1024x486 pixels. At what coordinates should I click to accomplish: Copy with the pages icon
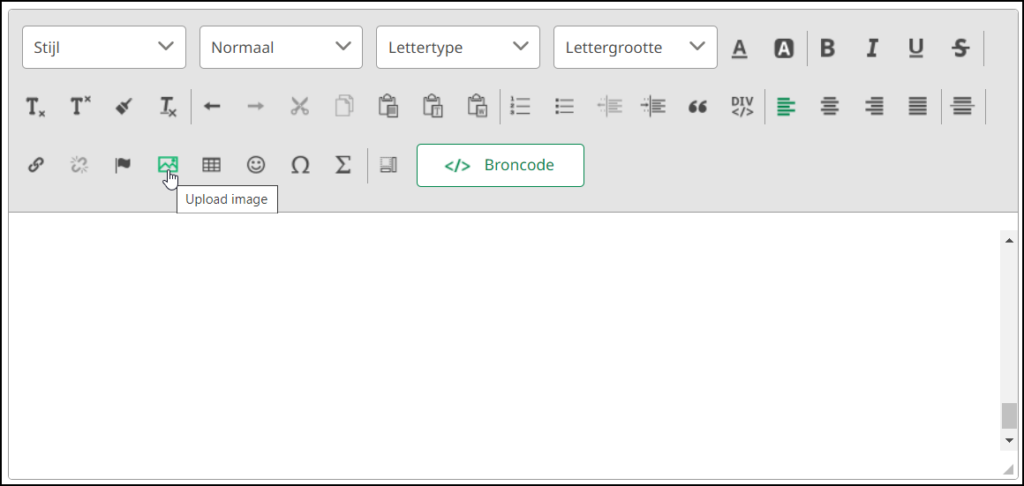(x=344, y=106)
